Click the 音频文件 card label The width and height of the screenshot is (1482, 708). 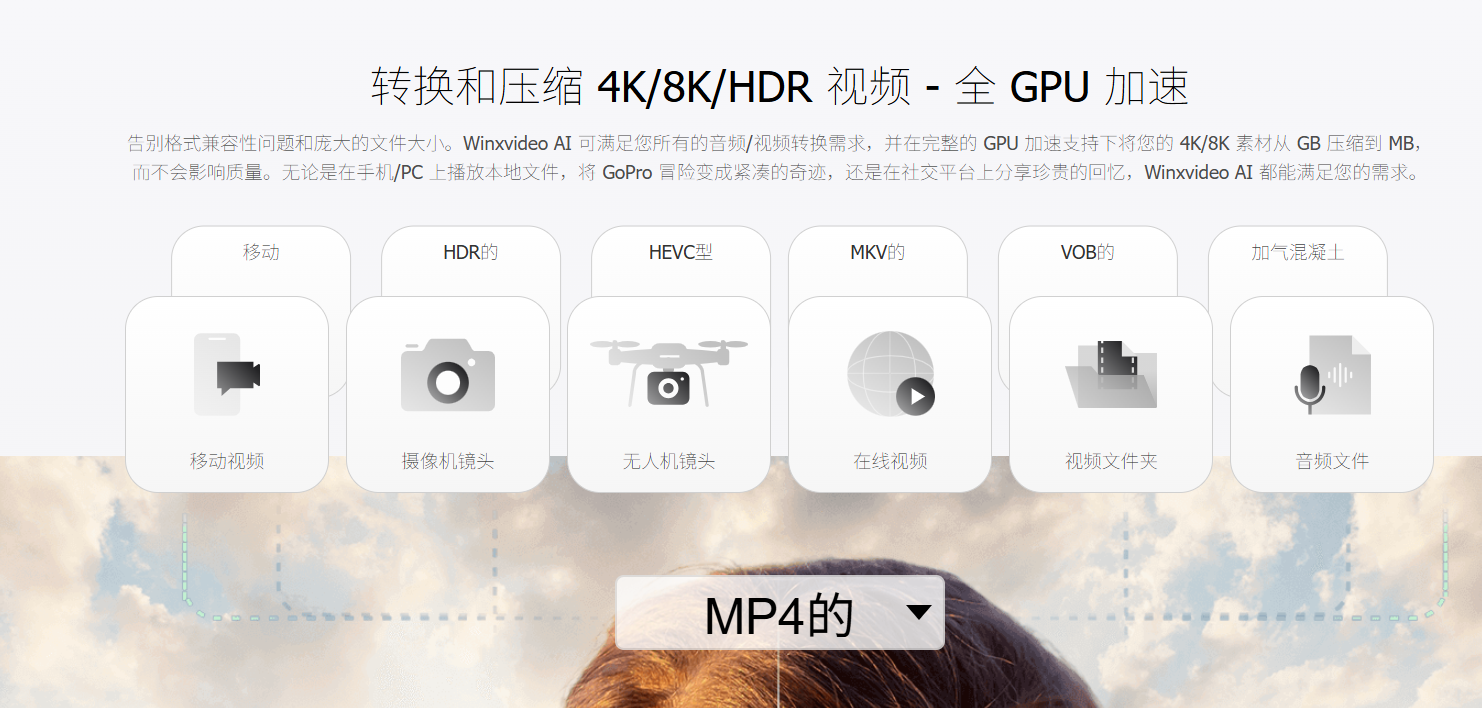1332,461
